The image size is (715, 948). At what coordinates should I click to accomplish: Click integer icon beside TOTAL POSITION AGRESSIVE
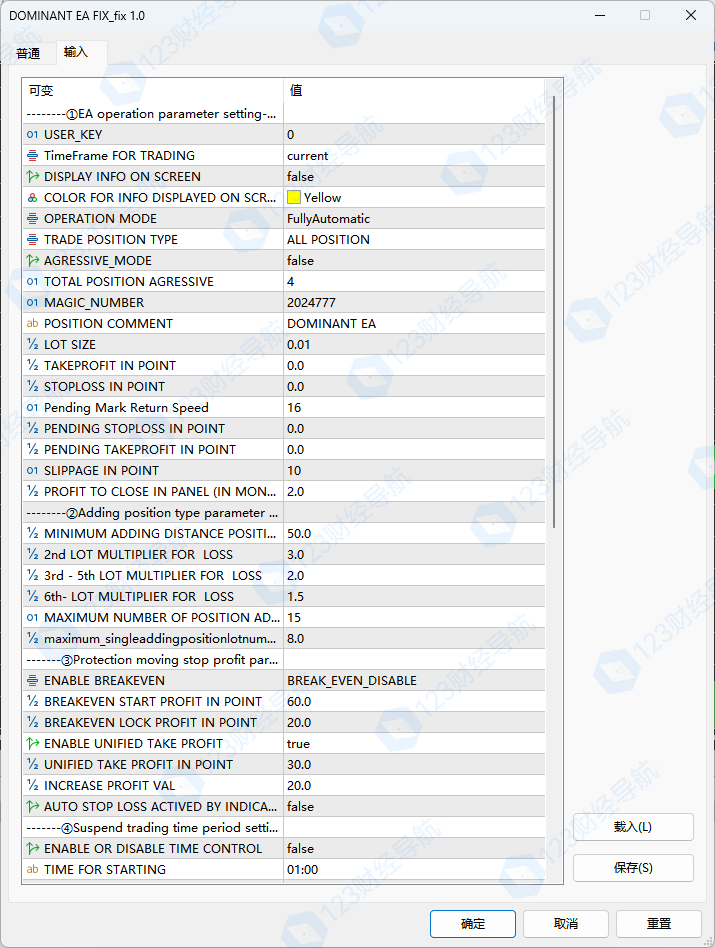33,282
